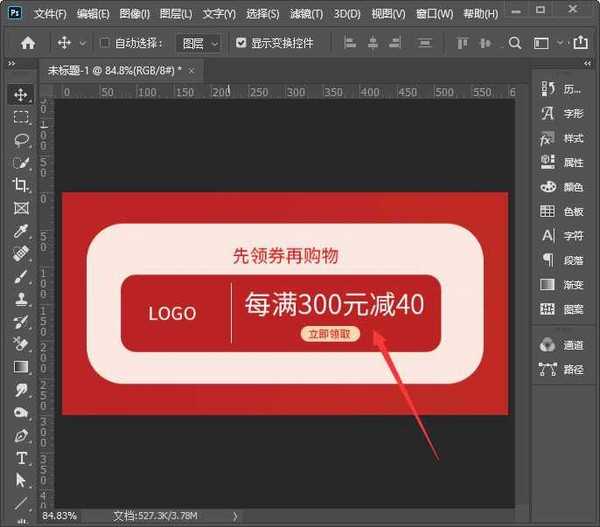600x527 pixels.
Task: Open the 图像(I) menu
Action: (x=134, y=14)
